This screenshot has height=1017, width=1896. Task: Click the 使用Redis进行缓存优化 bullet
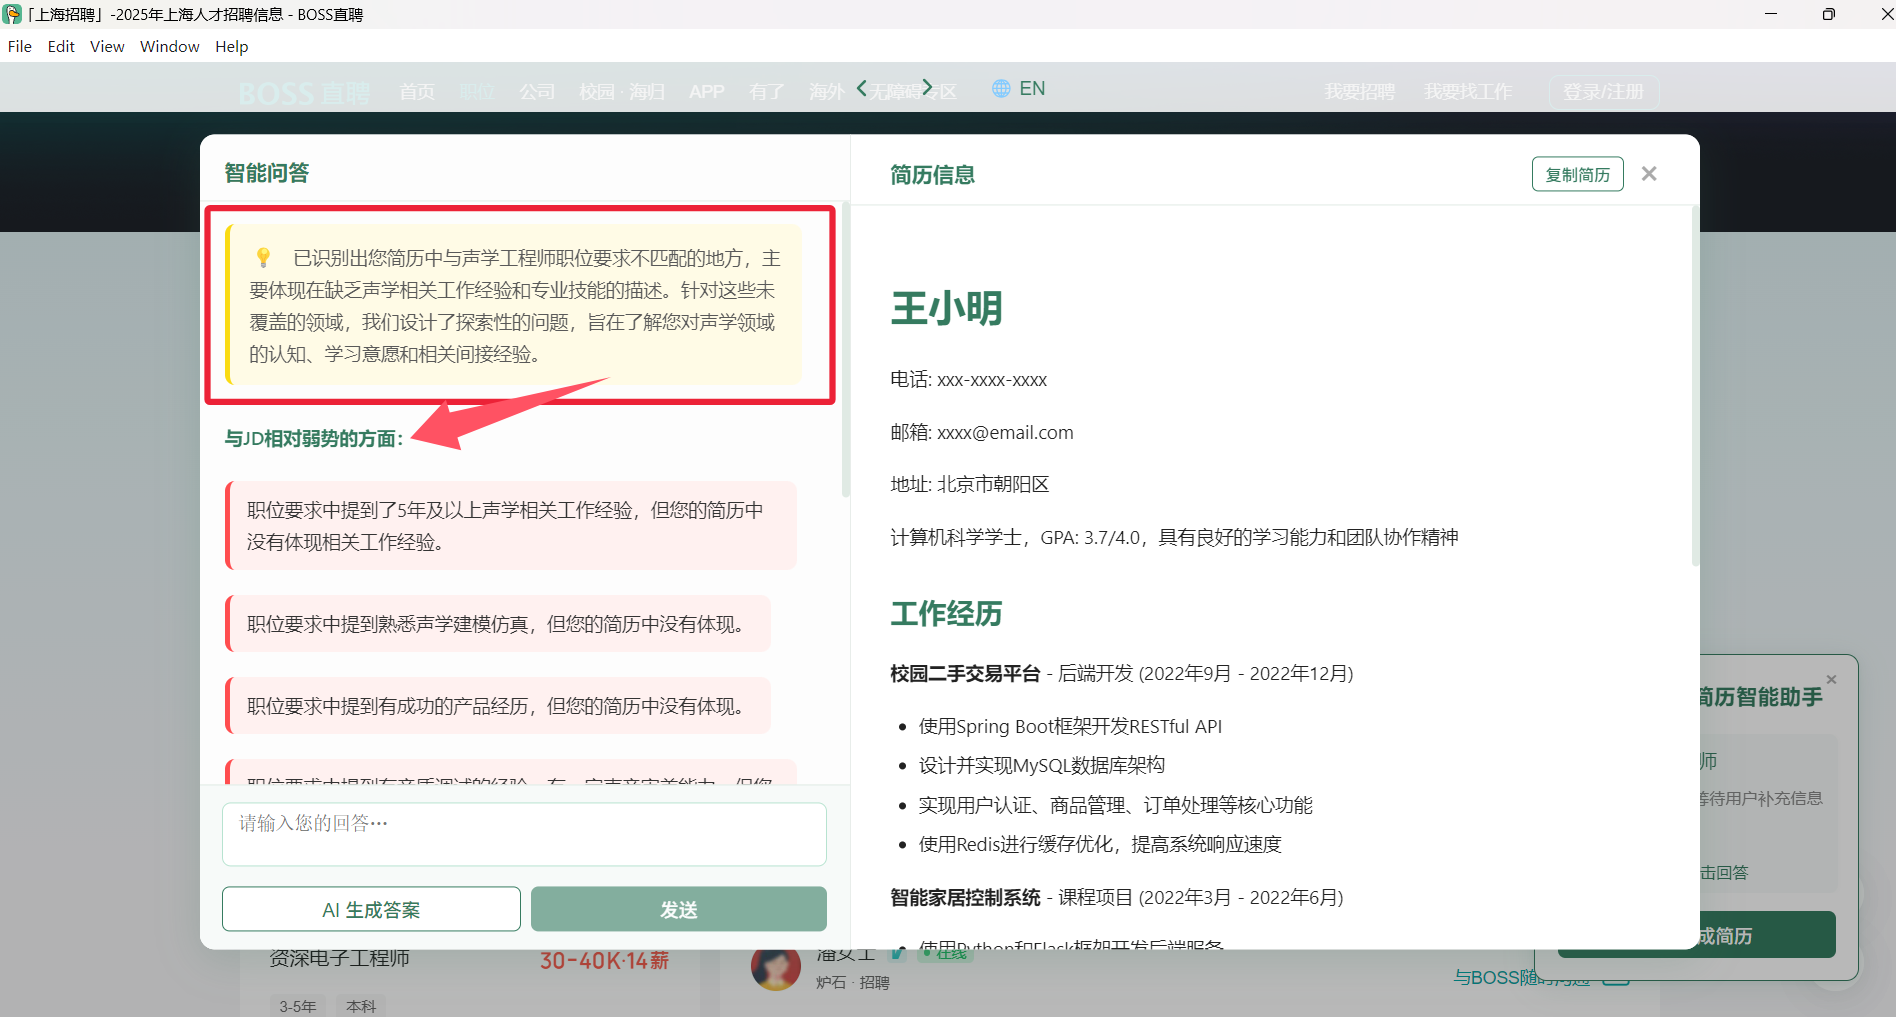point(1100,845)
